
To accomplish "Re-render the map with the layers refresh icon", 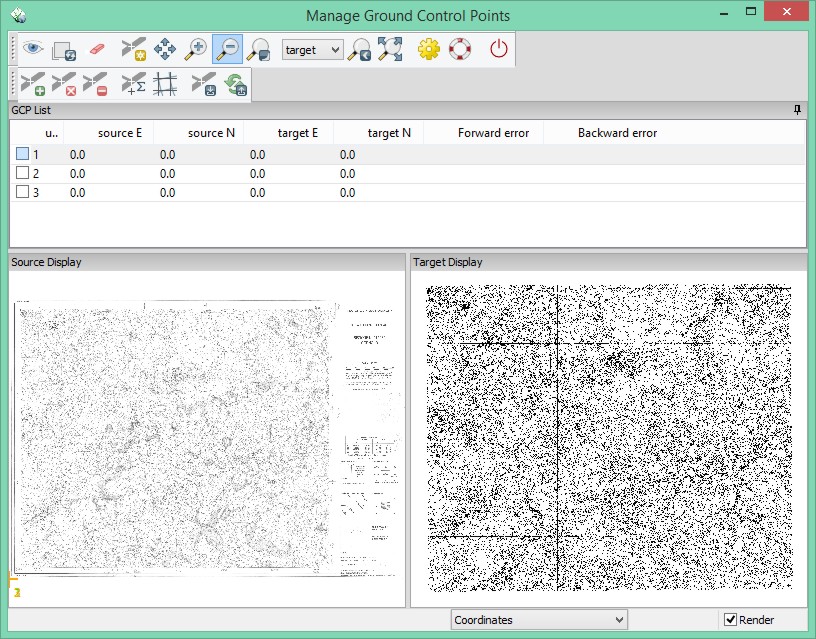I will click(64, 50).
